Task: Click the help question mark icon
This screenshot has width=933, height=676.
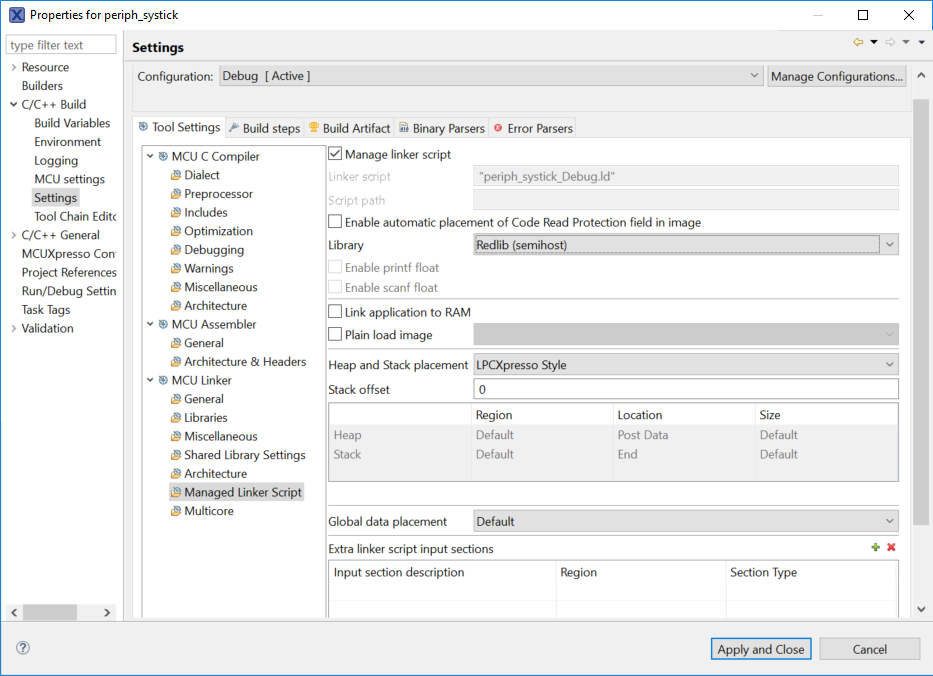Action: (23, 648)
